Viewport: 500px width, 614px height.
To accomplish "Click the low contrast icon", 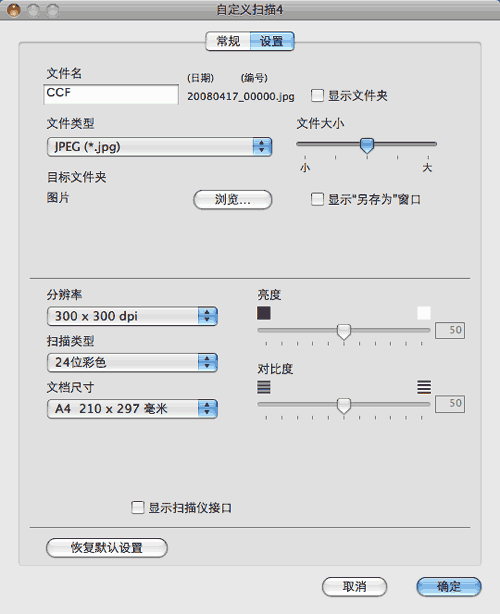I will click(x=264, y=387).
